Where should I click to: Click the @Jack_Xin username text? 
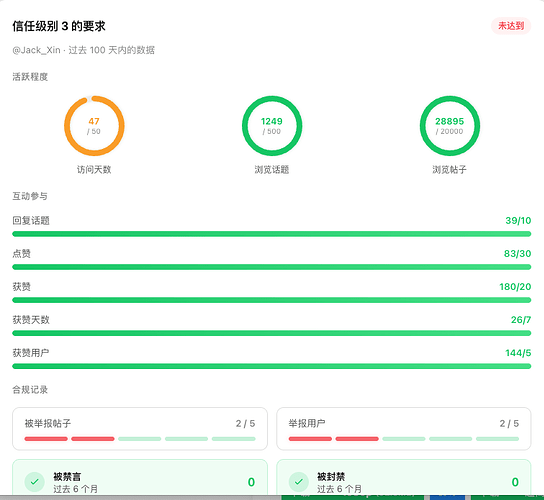click(x=36, y=50)
